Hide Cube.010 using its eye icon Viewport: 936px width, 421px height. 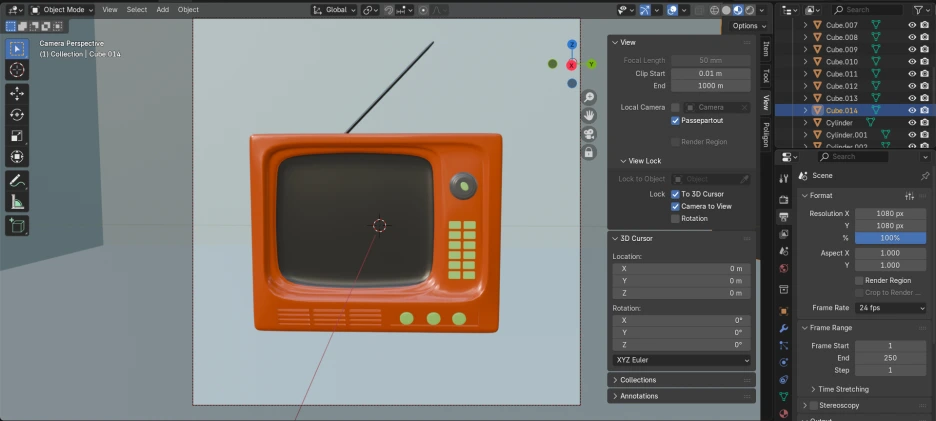pyautogui.click(x=911, y=61)
